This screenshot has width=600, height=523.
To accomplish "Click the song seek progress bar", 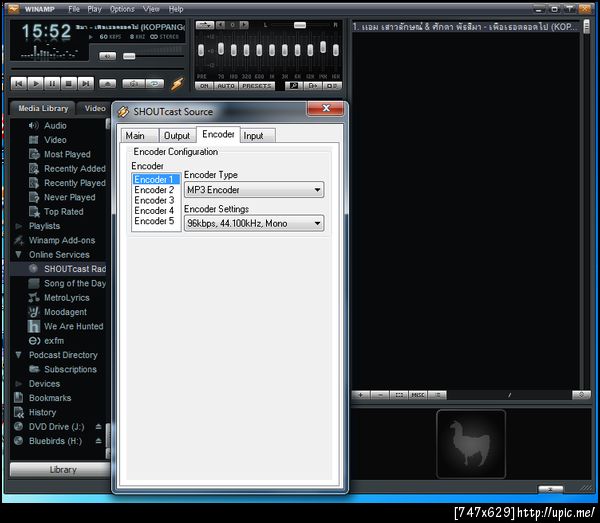I will click(98, 69).
